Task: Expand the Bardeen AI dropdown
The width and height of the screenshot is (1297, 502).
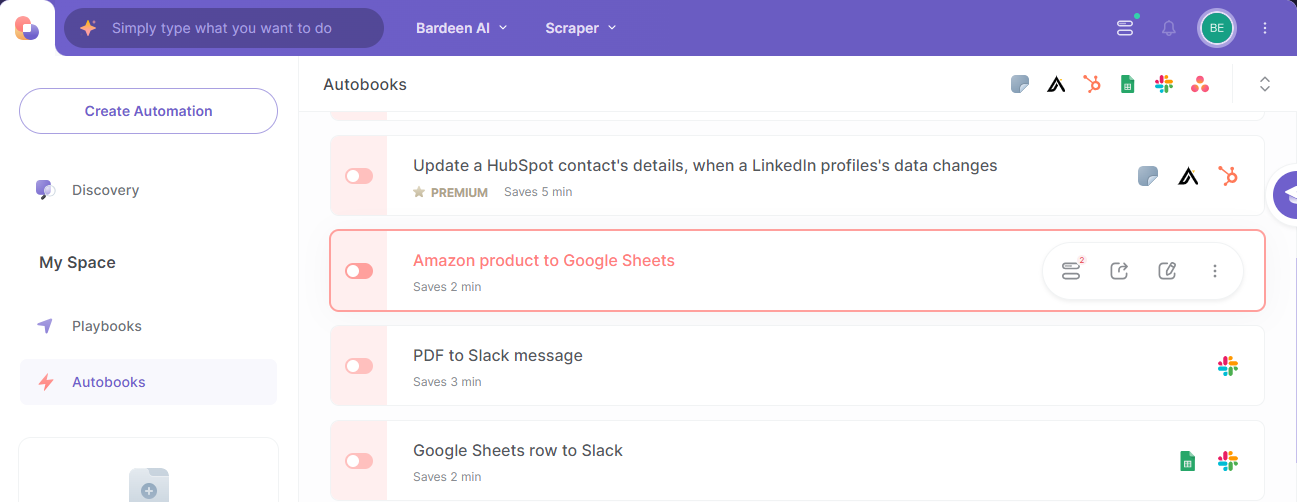Action: (462, 28)
